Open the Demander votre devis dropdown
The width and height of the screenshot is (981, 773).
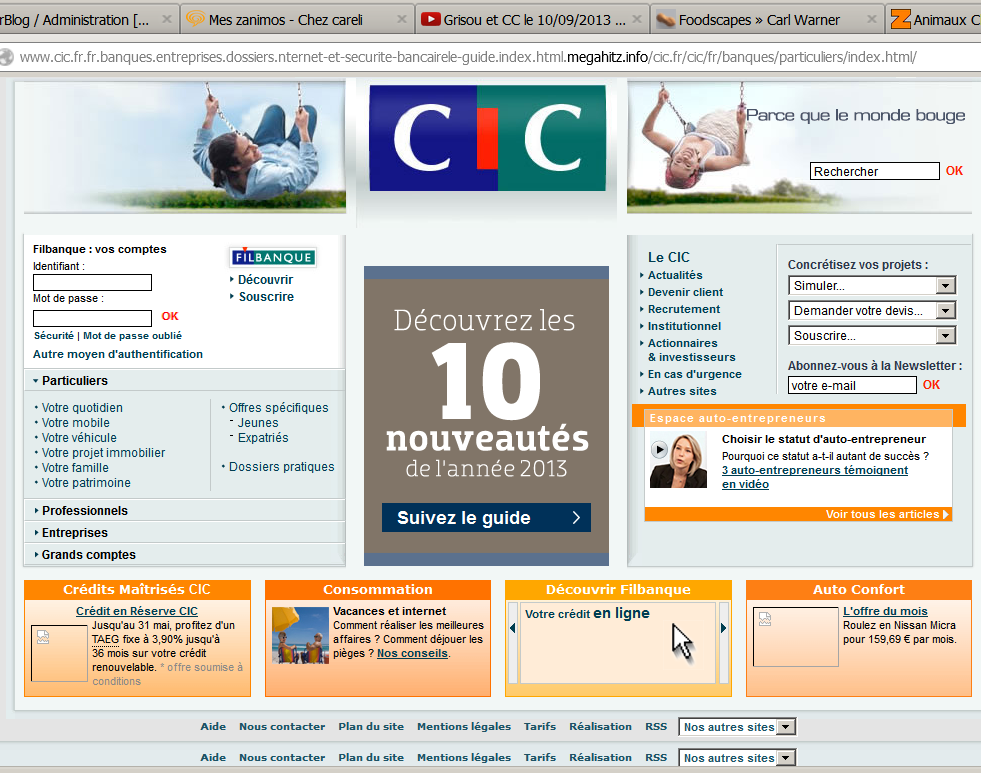pos(872,311)
